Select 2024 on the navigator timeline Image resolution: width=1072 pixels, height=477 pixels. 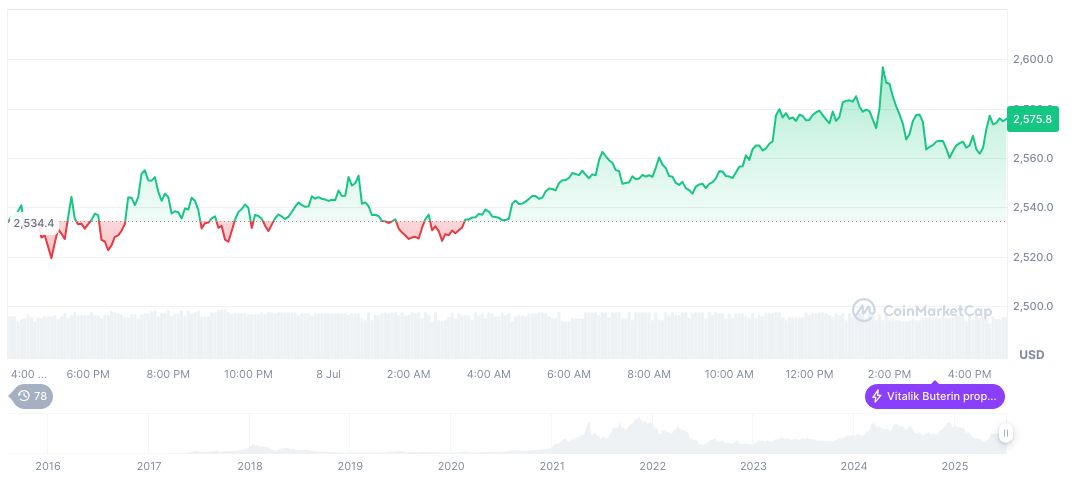point(854,466)
